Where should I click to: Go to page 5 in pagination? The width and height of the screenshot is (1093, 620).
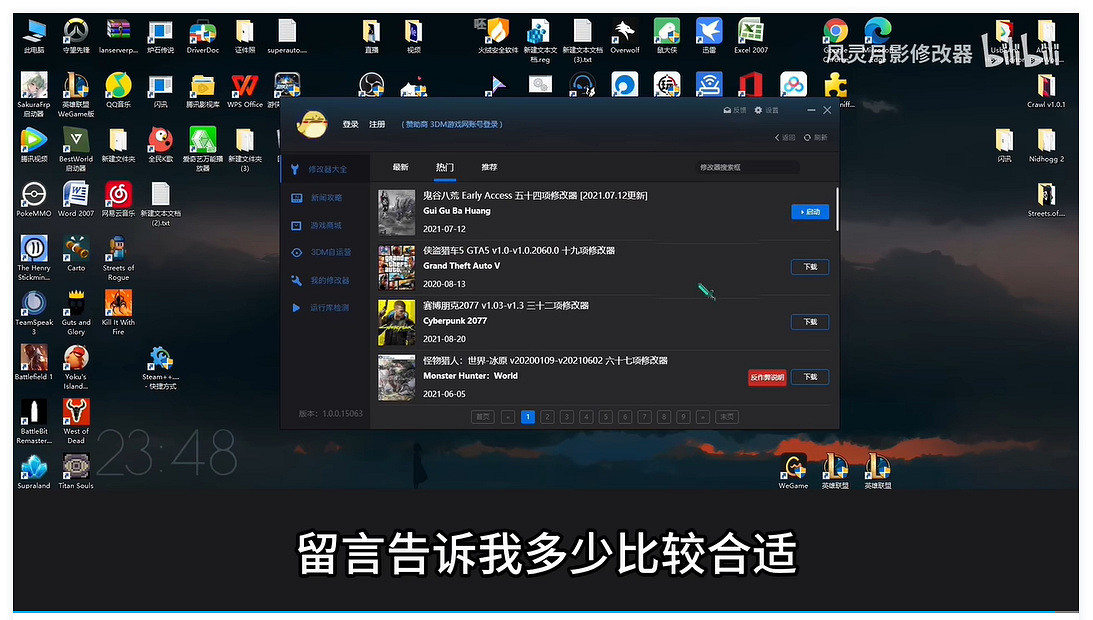point(606,417)
